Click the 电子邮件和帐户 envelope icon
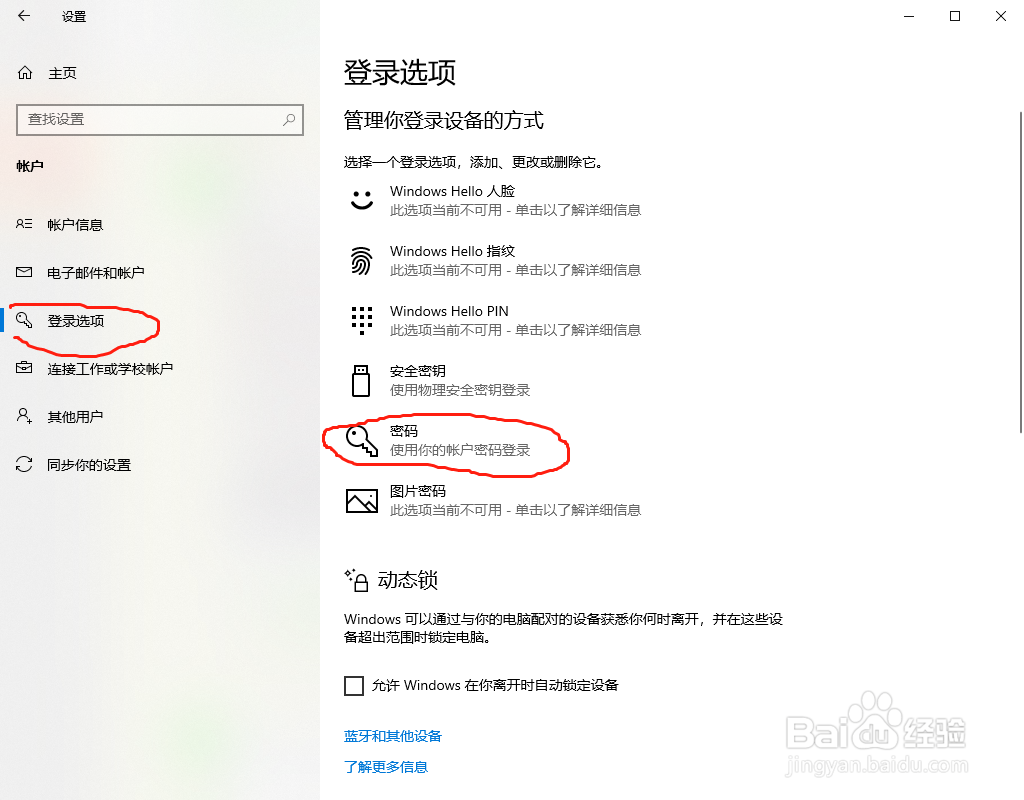The width and height of the screenshot is (1024, 800). 24,272
